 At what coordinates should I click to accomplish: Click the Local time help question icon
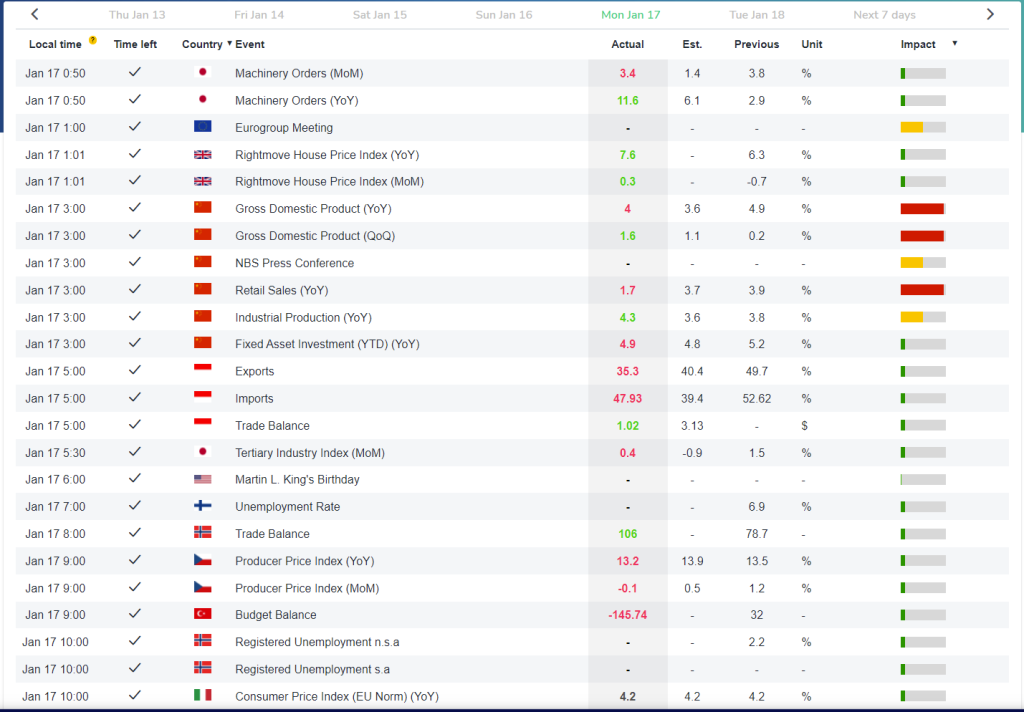[x=93, y=40]
